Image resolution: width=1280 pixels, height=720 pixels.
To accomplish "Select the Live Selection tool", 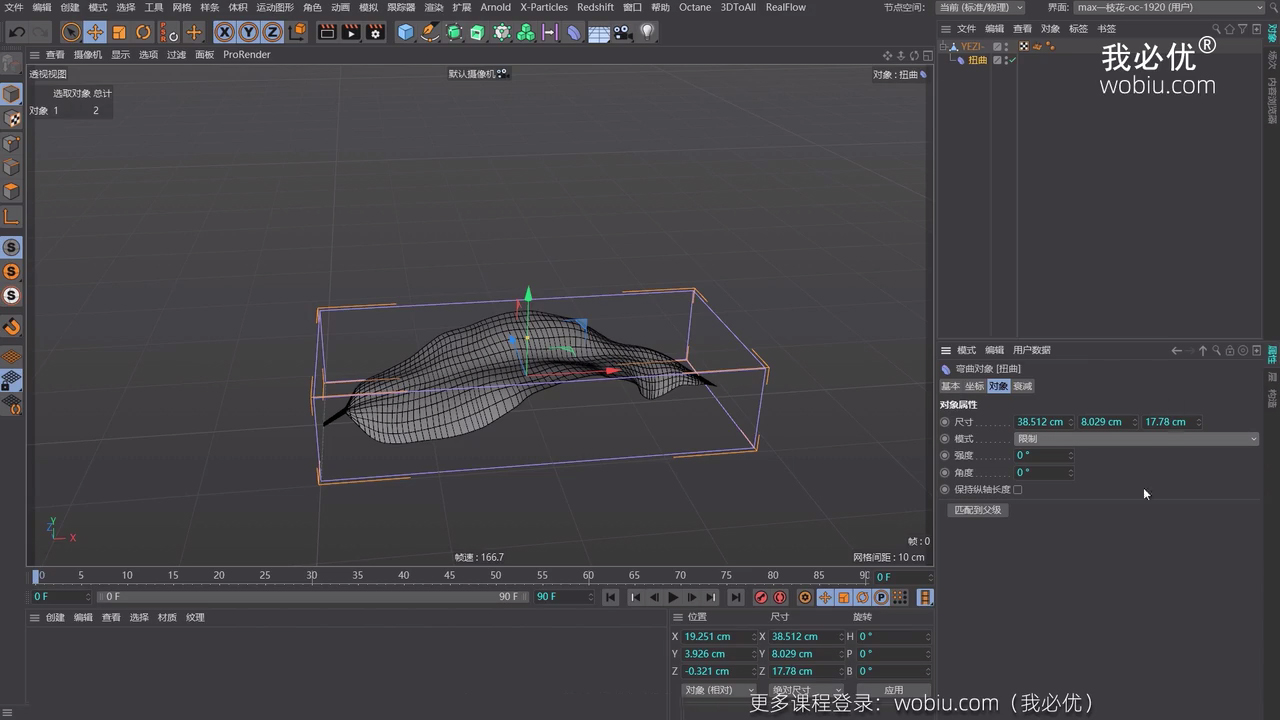I will pyautogui.click(x=71, y=32).
